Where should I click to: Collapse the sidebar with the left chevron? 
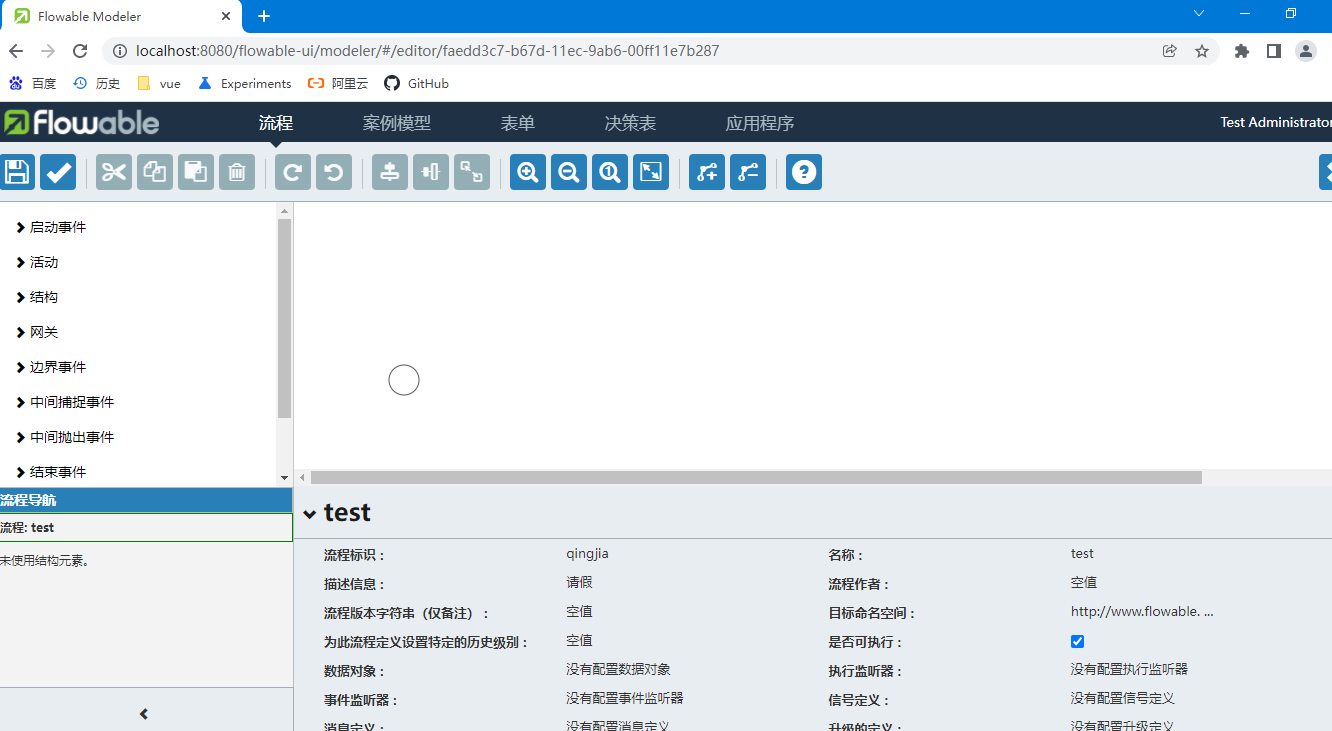[x=143, y=713]
